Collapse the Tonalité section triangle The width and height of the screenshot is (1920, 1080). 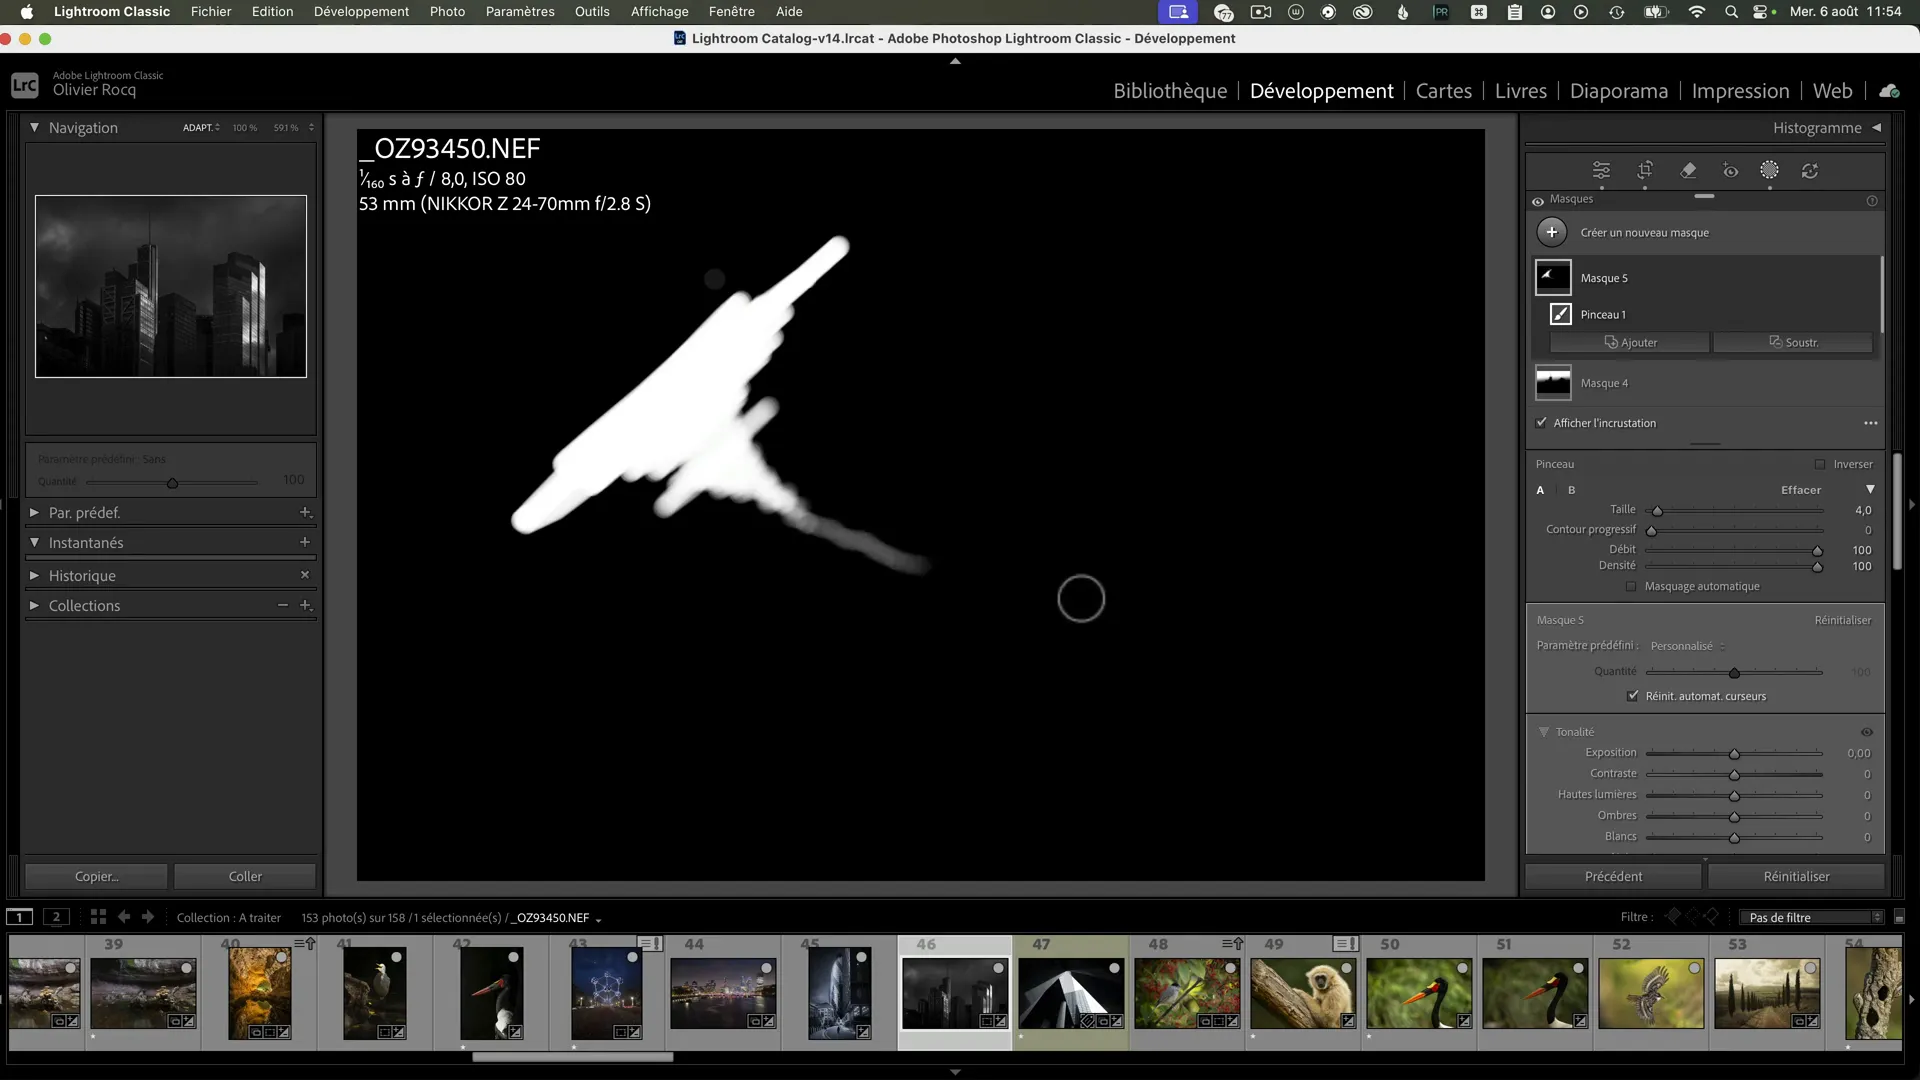1544,732
